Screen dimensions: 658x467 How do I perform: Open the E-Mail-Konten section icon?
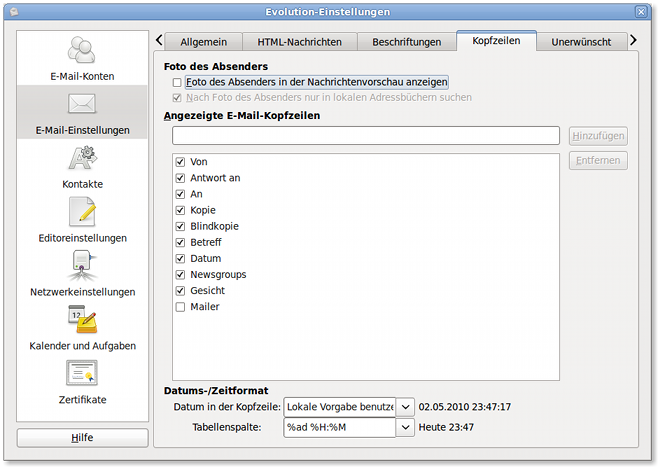point(82,50)
